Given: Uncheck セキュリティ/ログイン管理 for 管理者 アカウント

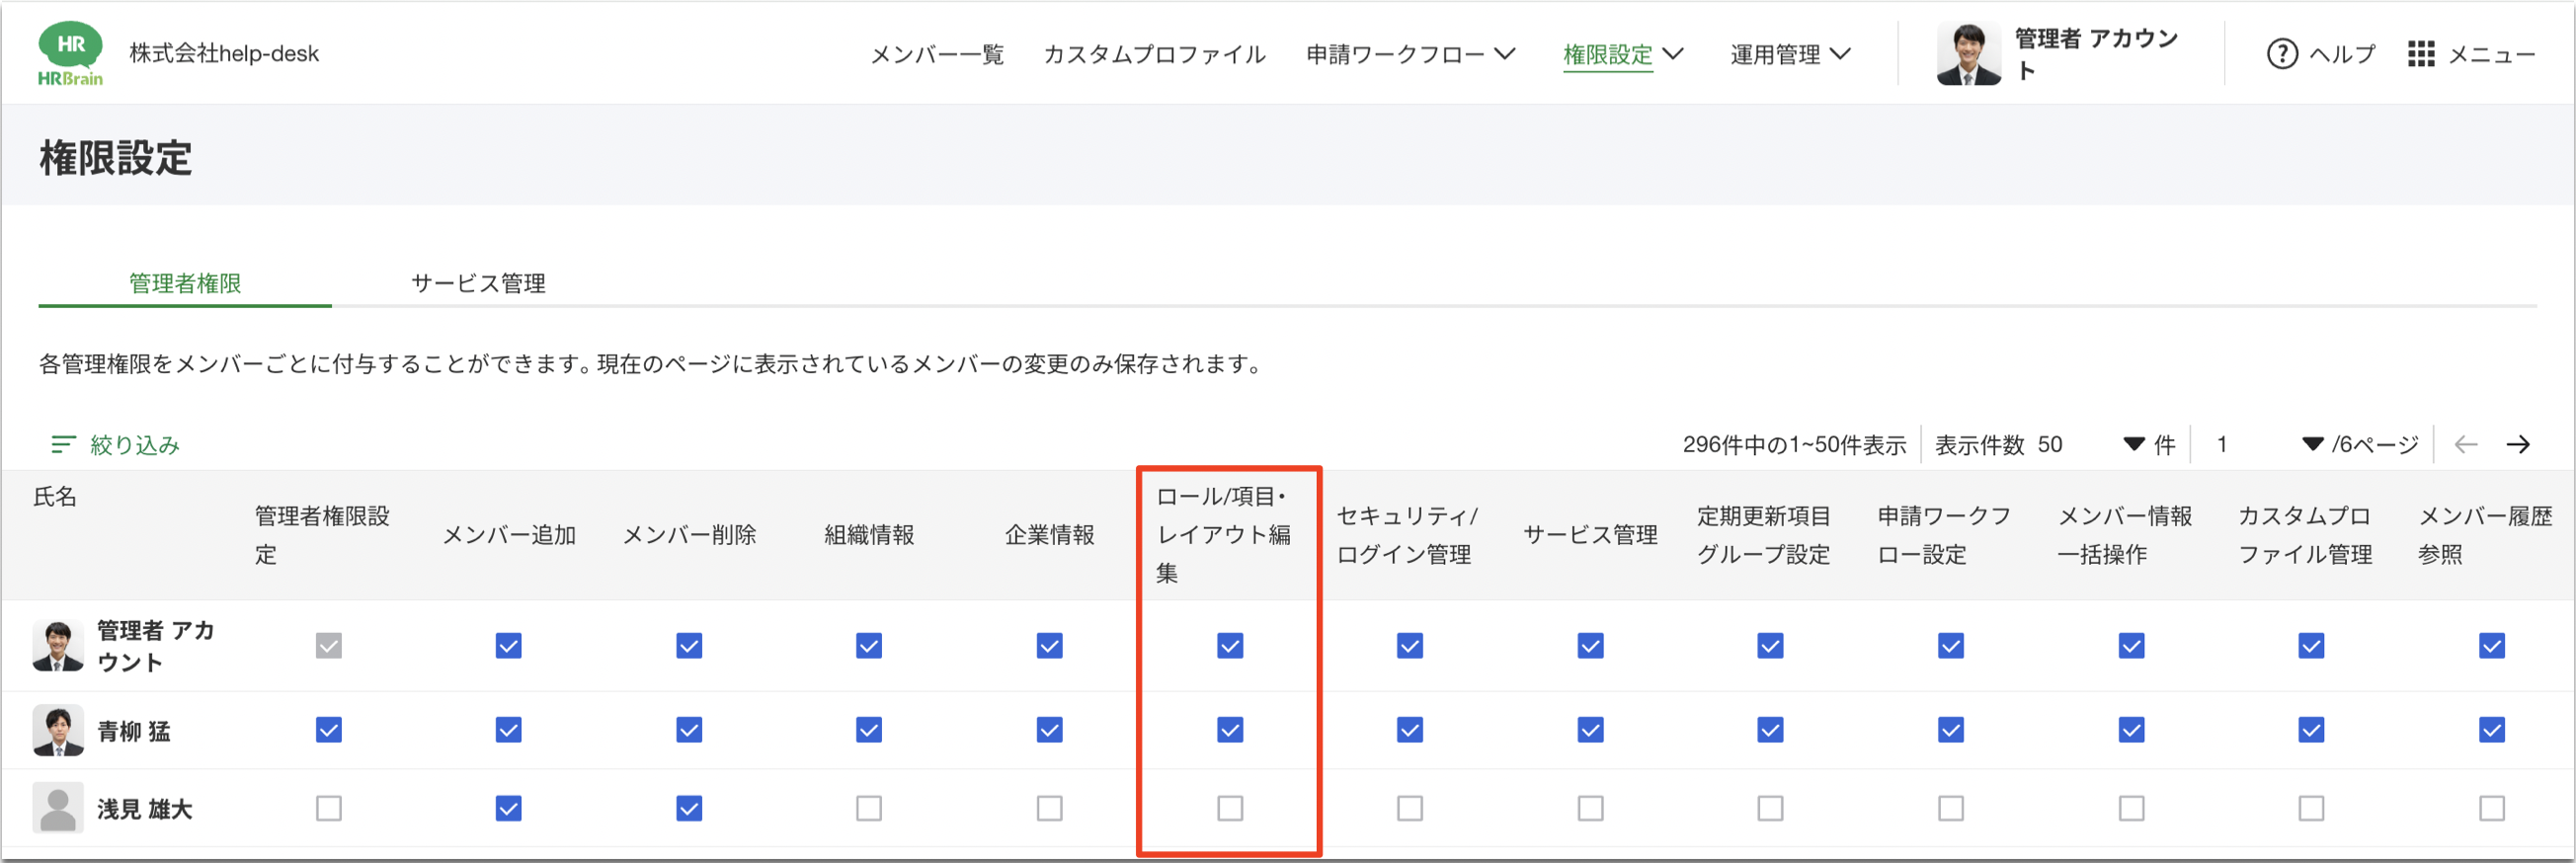Looking at the screenshot, I should click(1409, 646).
